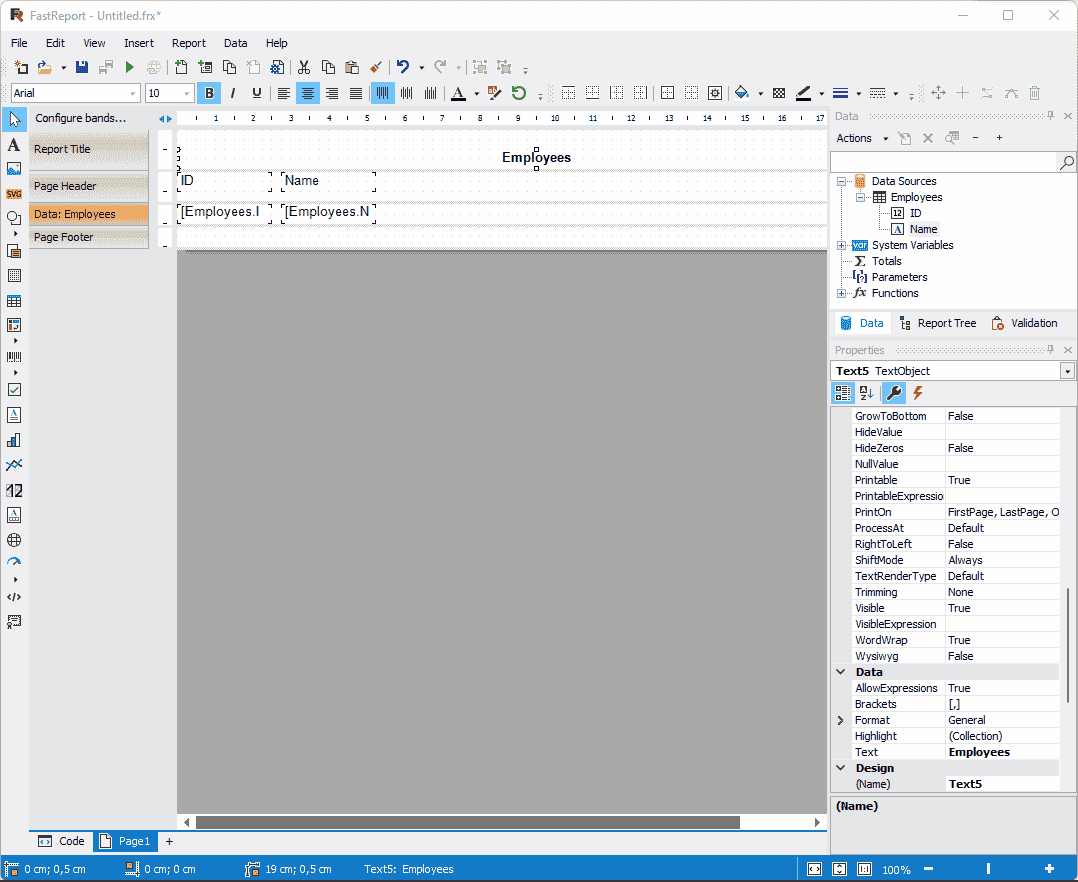Add a new page with the plus tab
The width and height of the screenshot is (1078, 882).
pyautogui.click(x=169, y=841)
